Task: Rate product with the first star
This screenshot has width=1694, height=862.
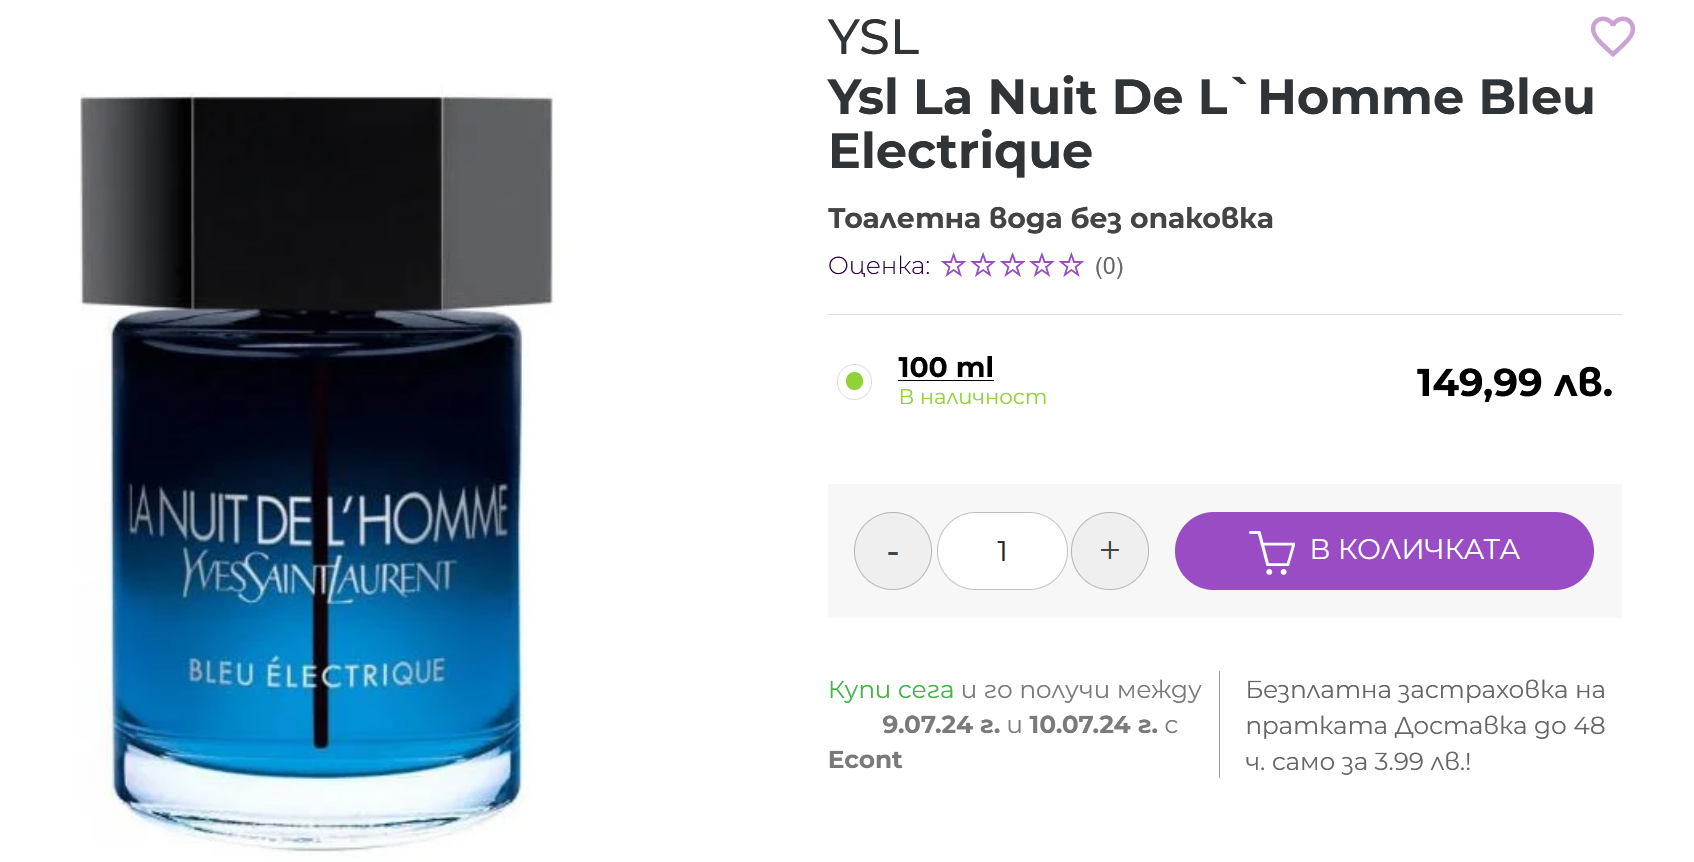Action: point(954,265)
